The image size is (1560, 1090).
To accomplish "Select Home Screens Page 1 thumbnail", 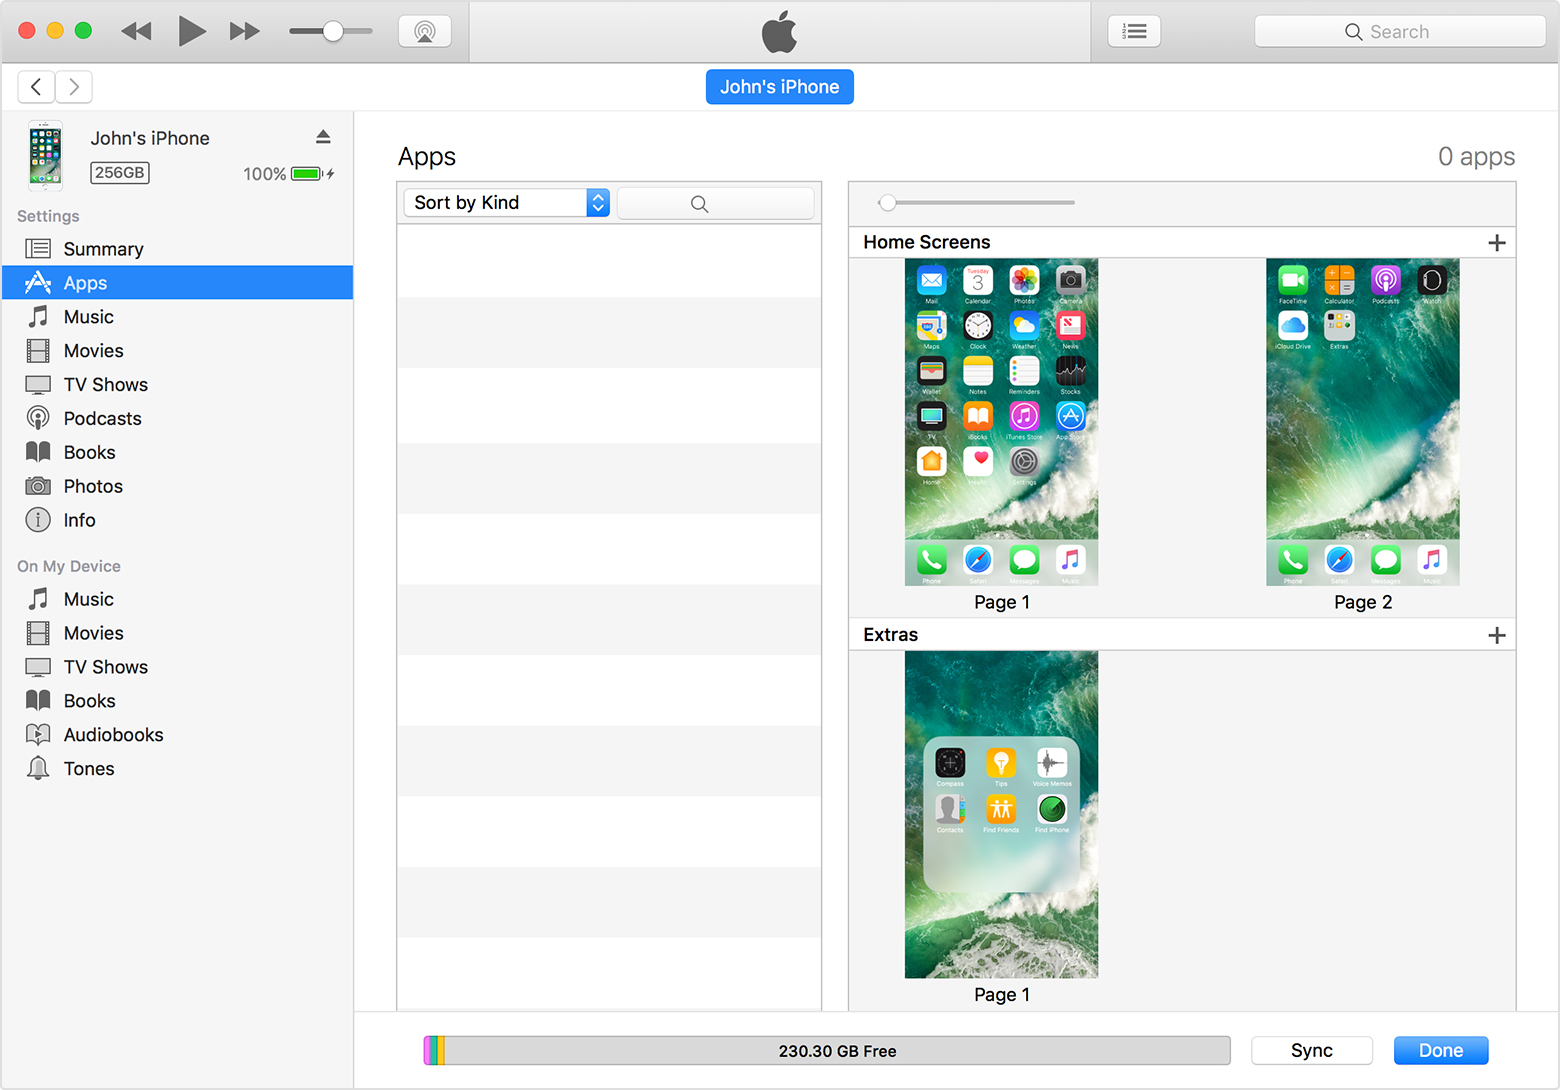I will [x=1001, y=422].
